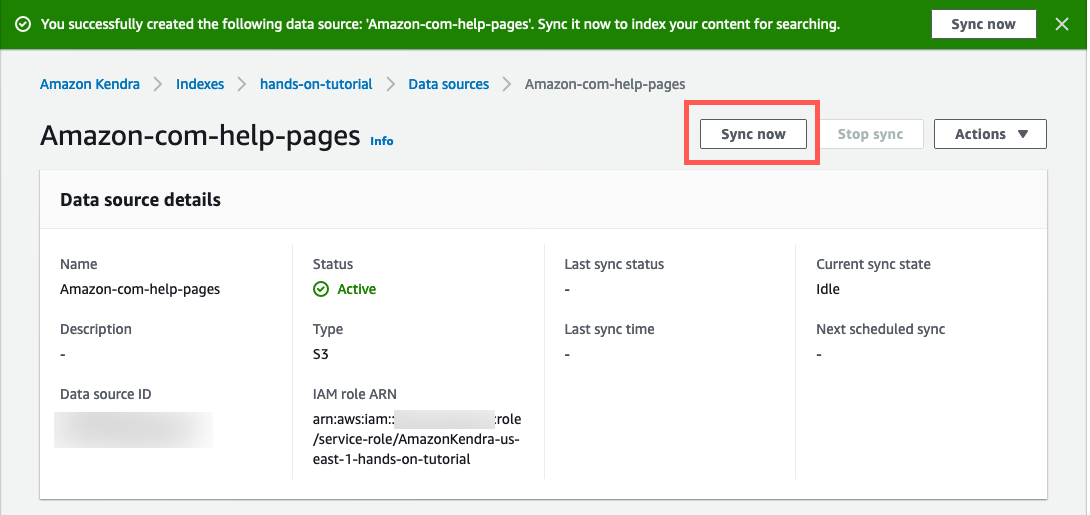Select the Data source details panel header
1090x515 pixels.
point(140,199)
